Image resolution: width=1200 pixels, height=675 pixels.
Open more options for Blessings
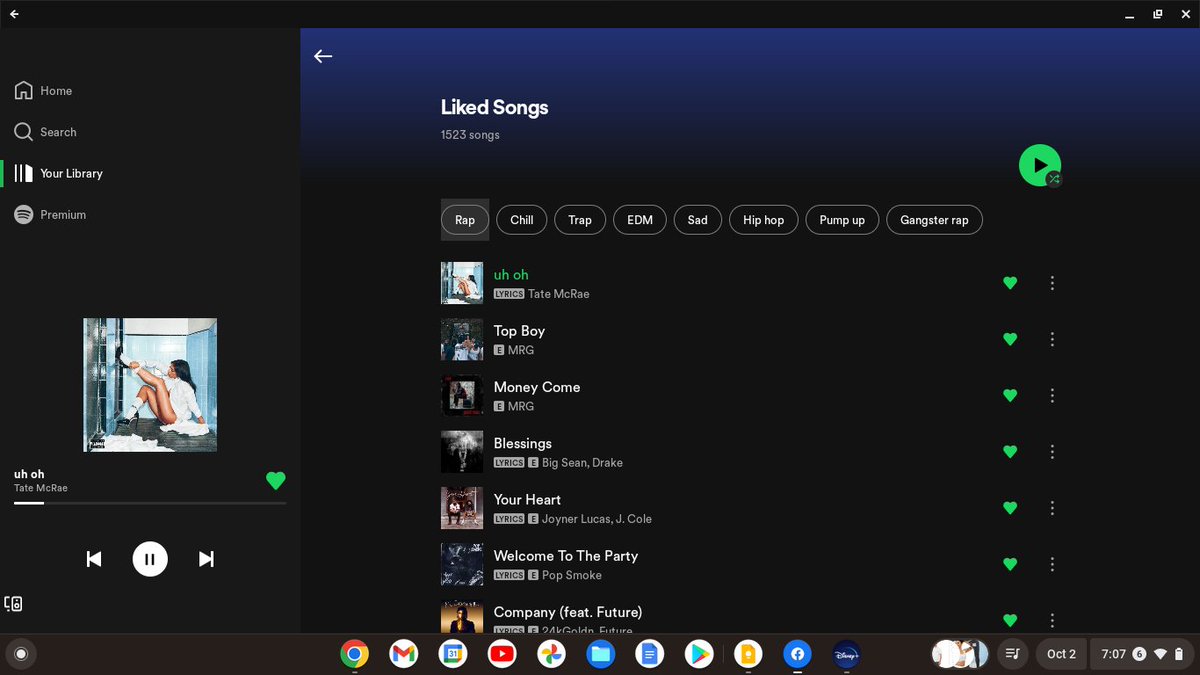1052,452
